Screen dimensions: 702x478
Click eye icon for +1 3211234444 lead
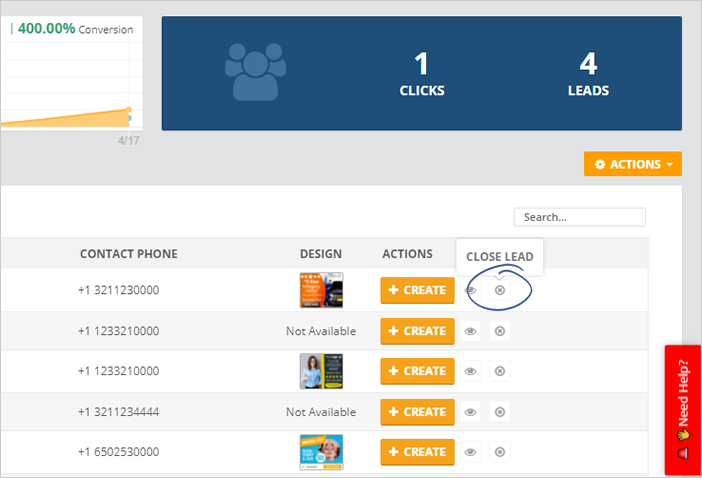471,412
